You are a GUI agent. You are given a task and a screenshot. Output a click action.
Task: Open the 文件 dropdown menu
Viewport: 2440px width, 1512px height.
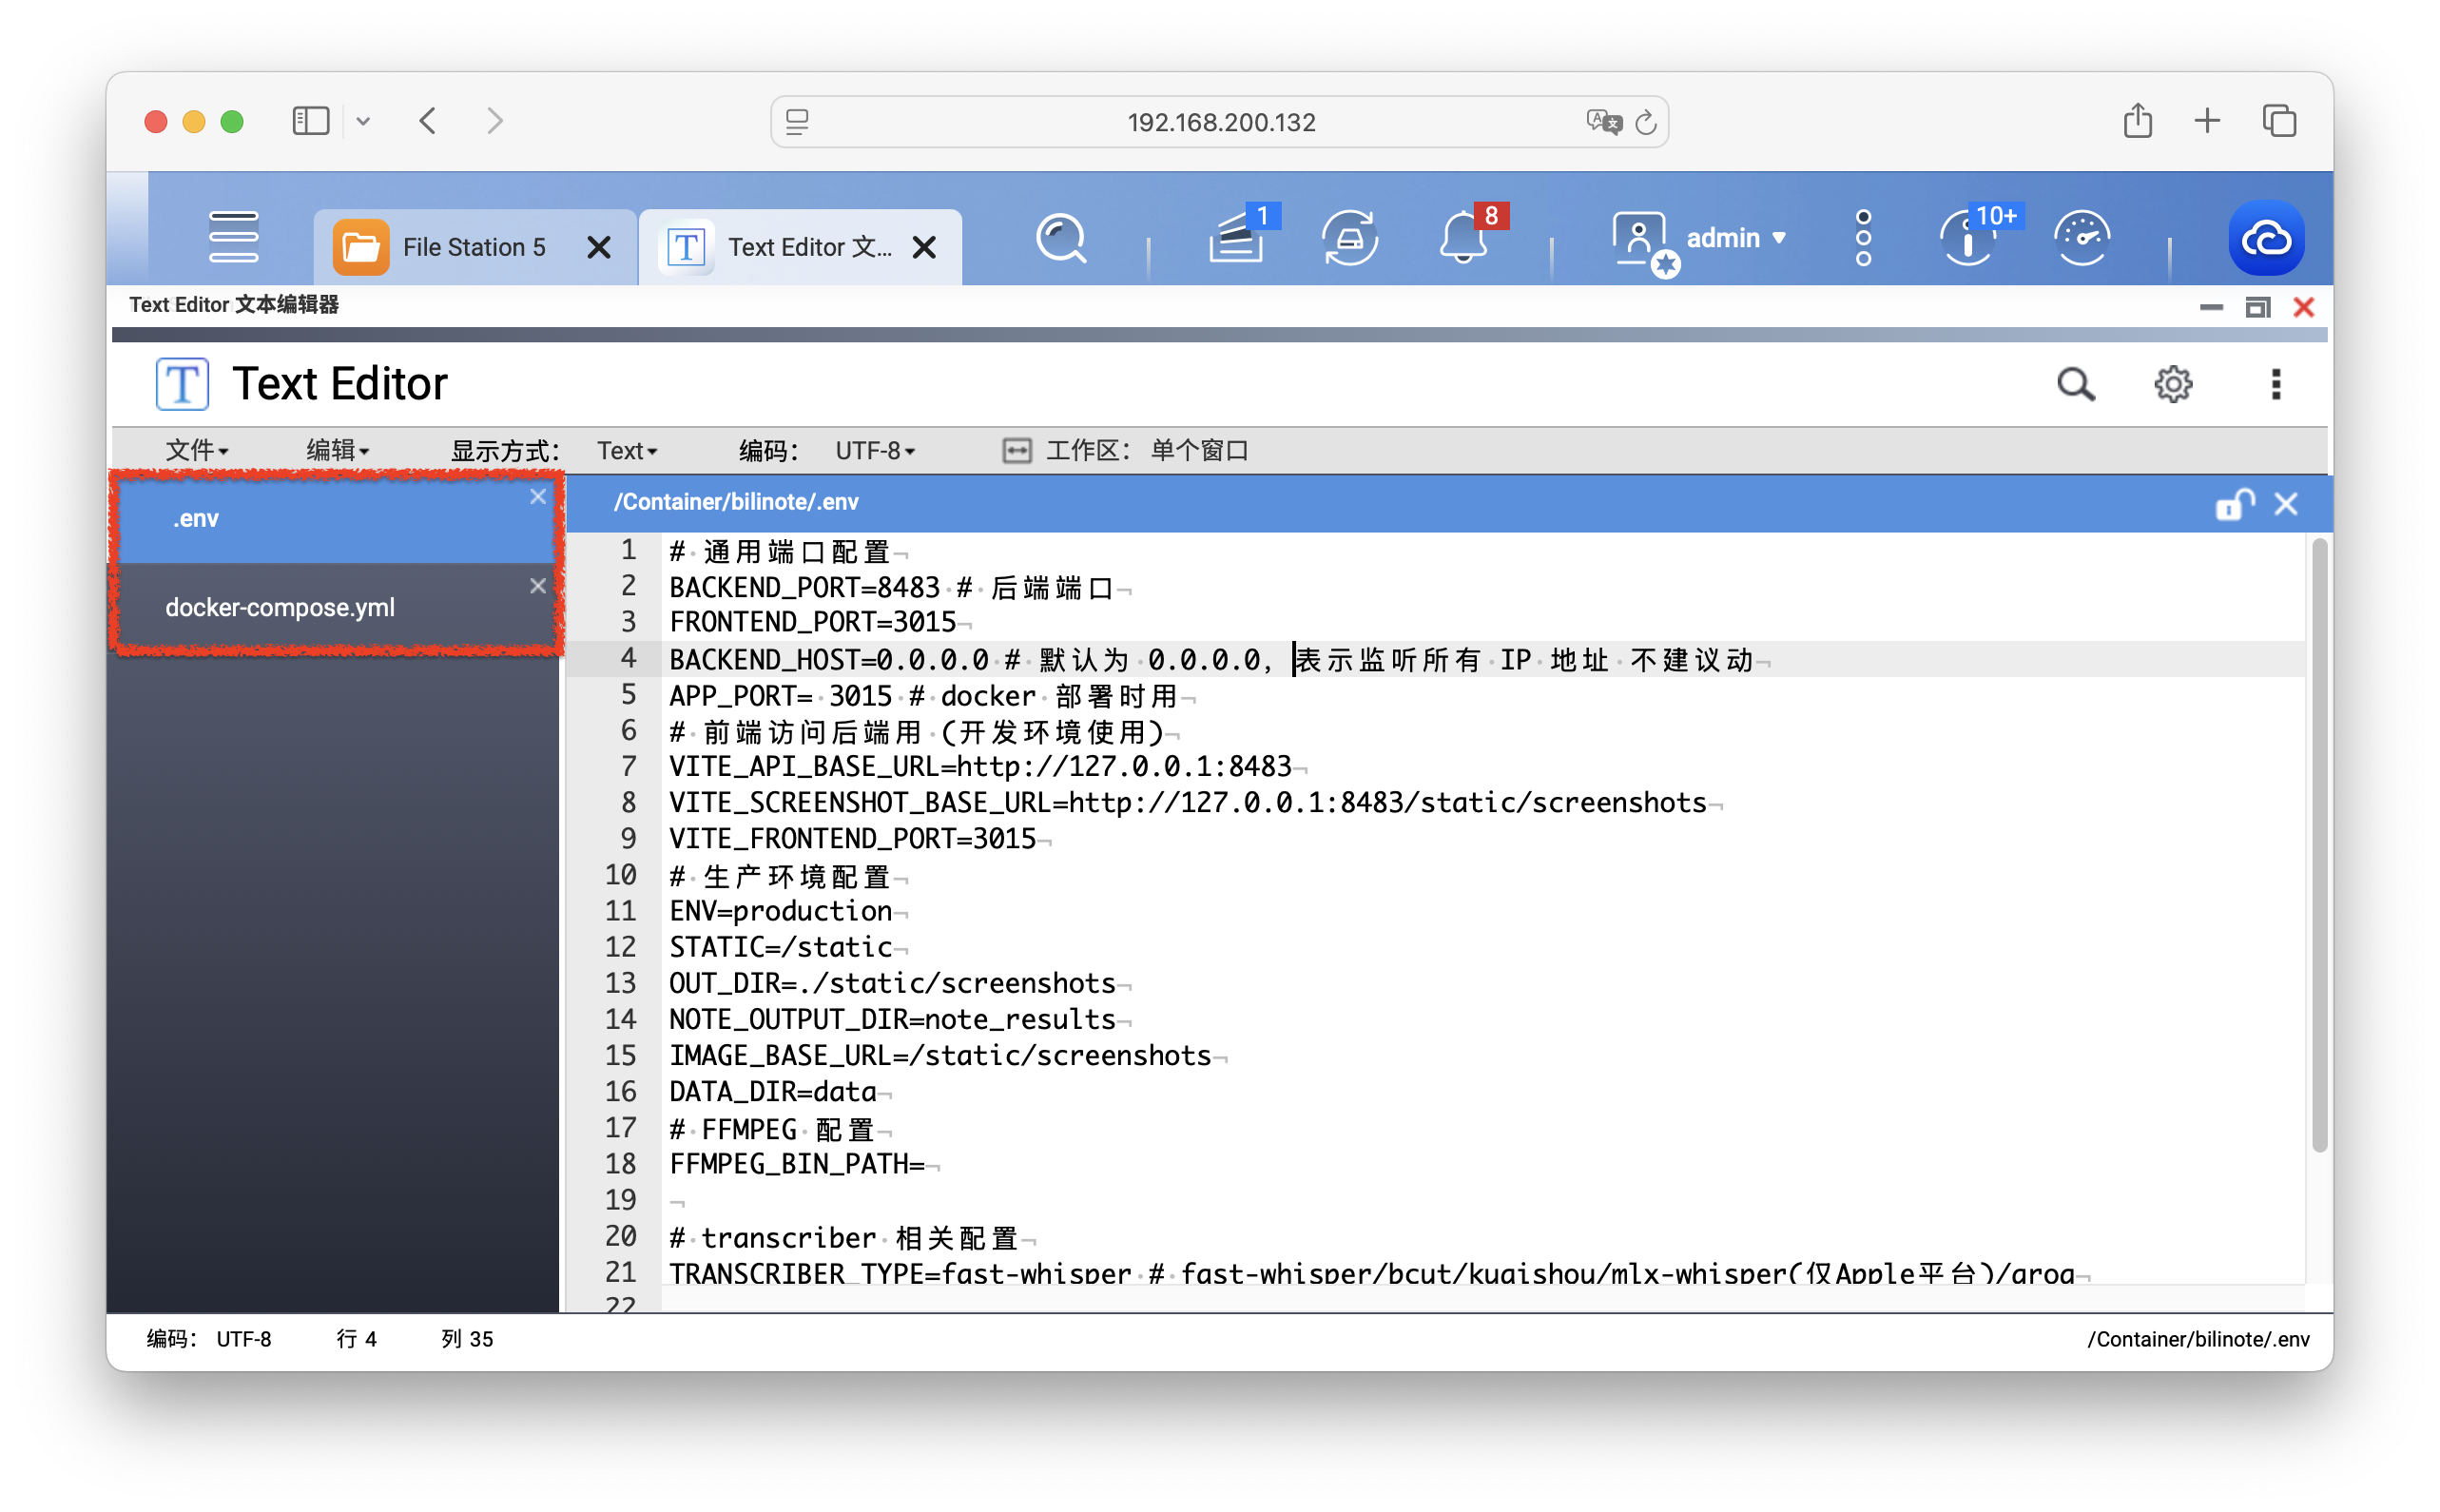195,450
